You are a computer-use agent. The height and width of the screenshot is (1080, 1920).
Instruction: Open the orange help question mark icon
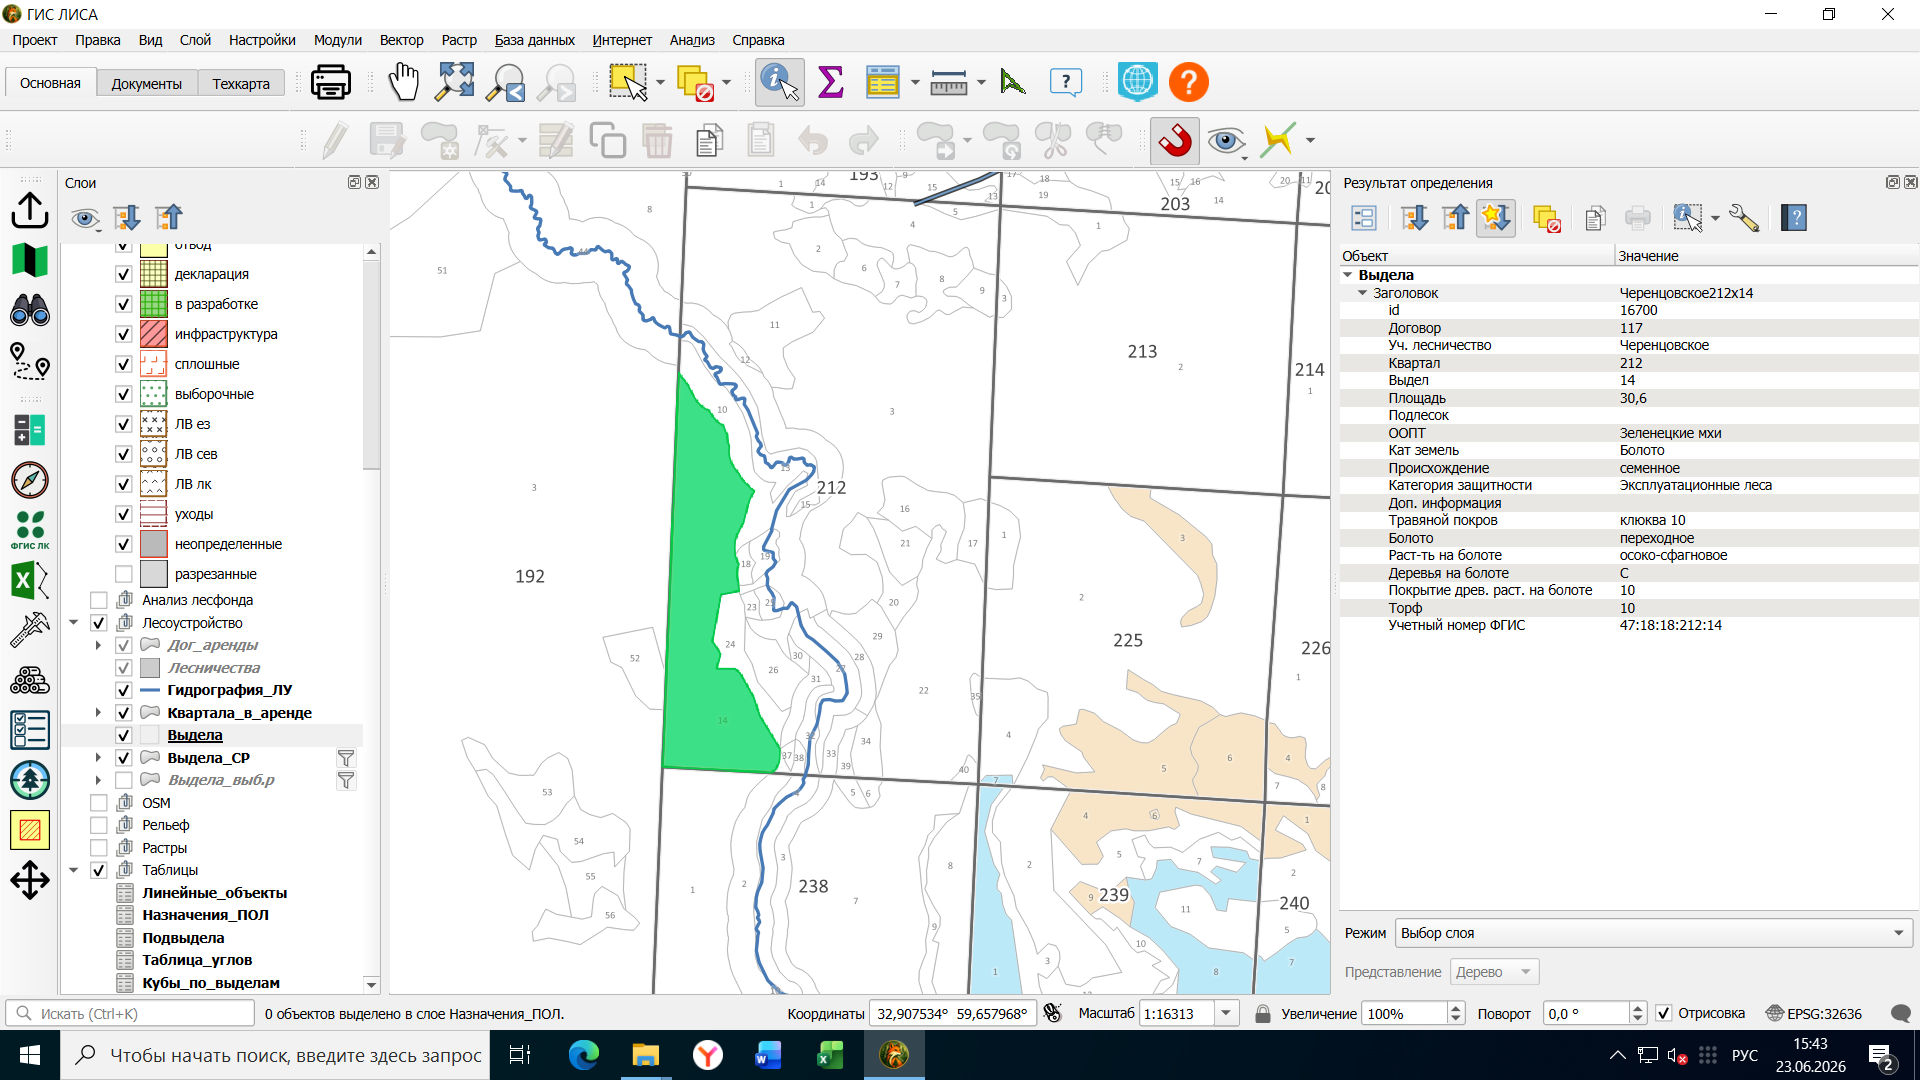coord(1189,82)
